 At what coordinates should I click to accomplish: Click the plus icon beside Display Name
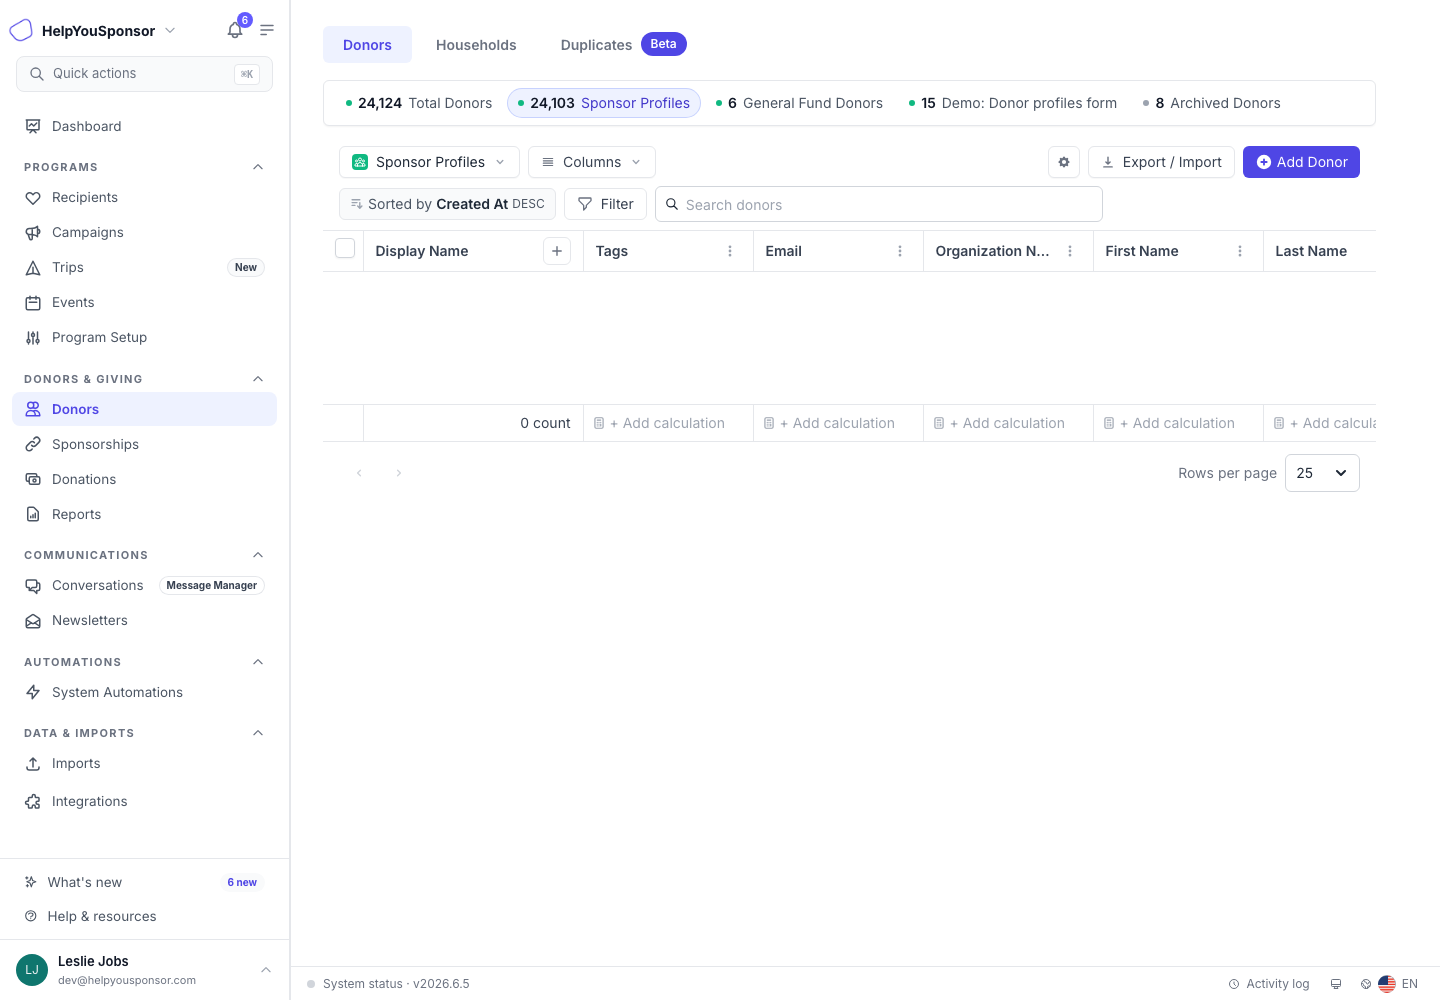click(x=557, y=251)
